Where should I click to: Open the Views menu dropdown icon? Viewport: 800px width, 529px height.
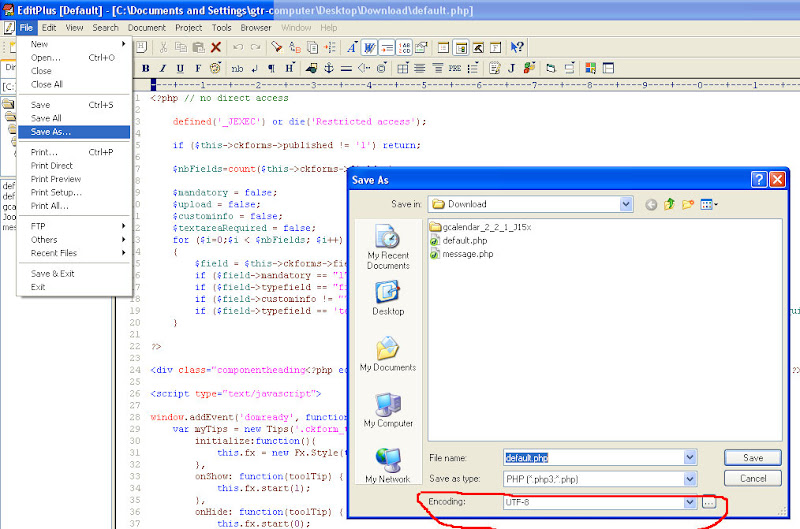tap(709, 205)
